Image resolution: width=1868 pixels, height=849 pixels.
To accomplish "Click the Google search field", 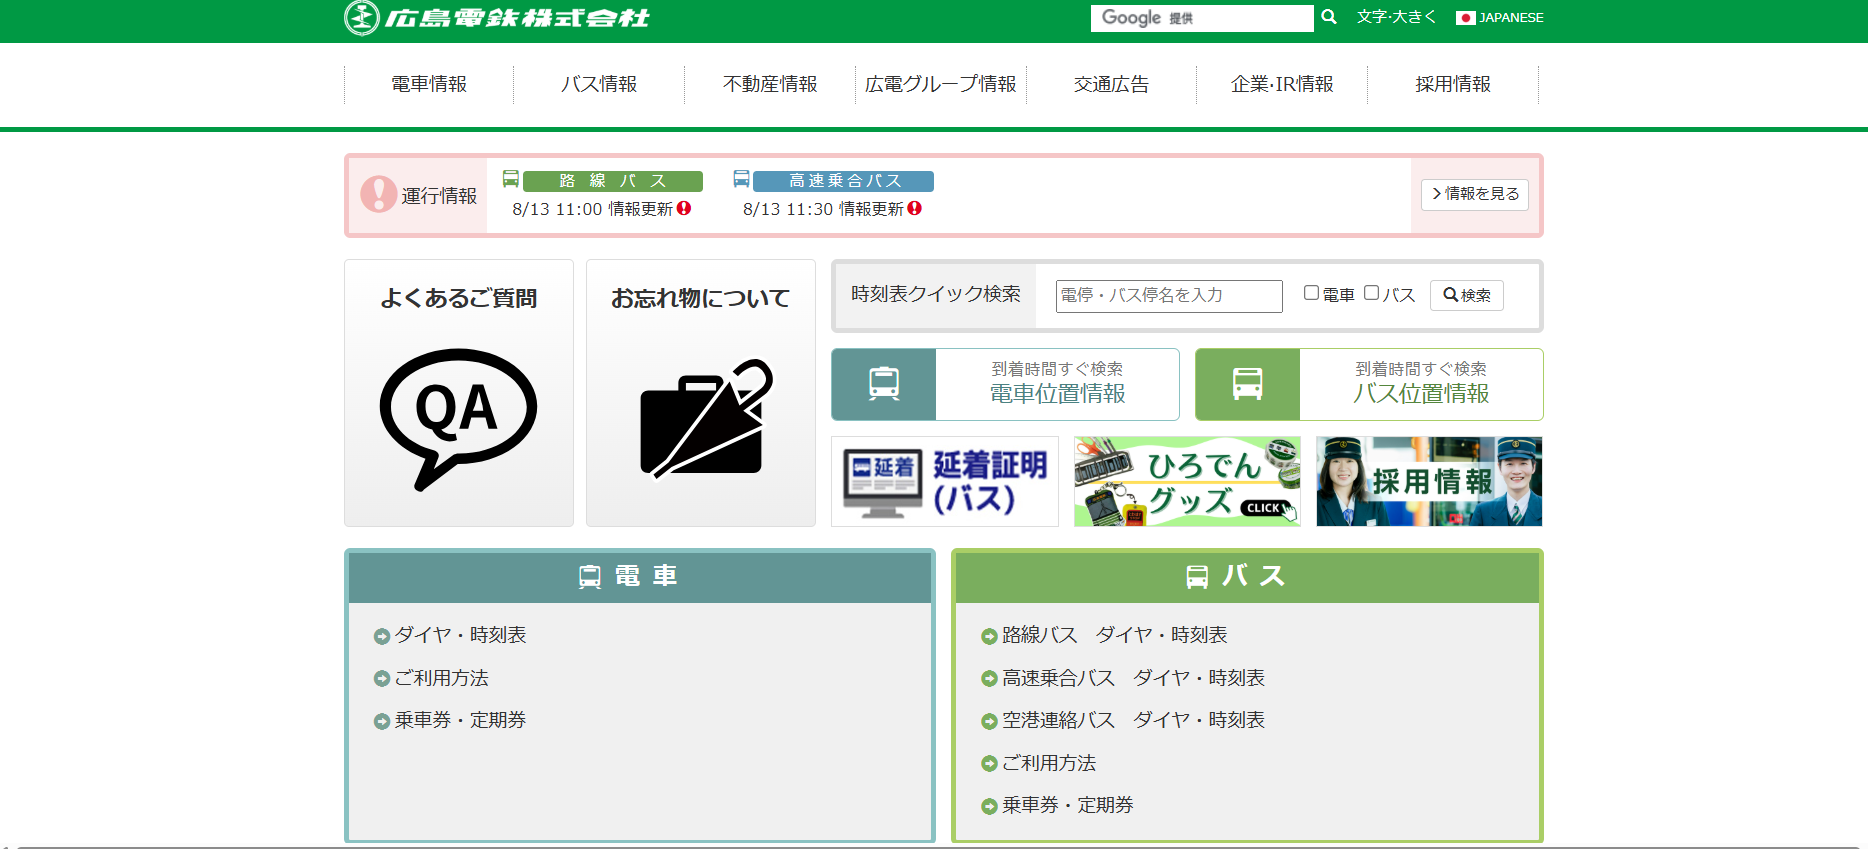I will coord(1202,18).
